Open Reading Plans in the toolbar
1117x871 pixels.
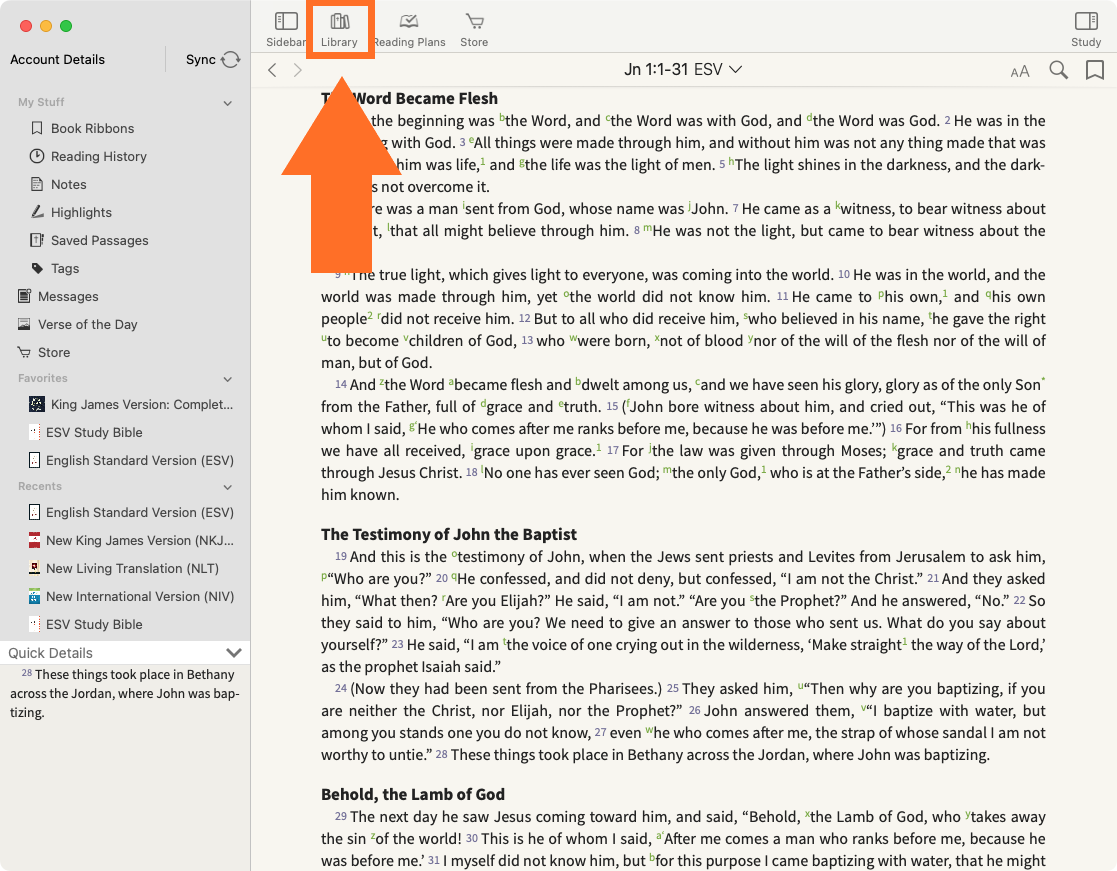409,30
